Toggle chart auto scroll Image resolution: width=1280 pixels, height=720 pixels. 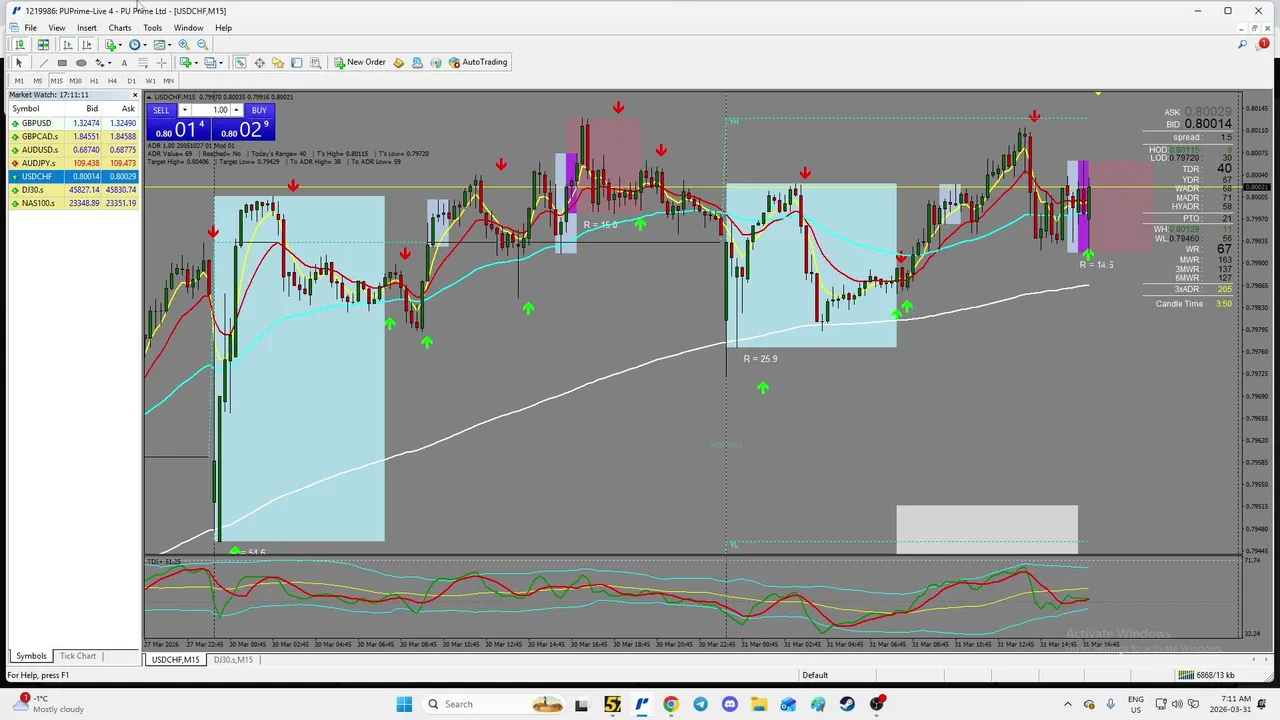point(67,45)
